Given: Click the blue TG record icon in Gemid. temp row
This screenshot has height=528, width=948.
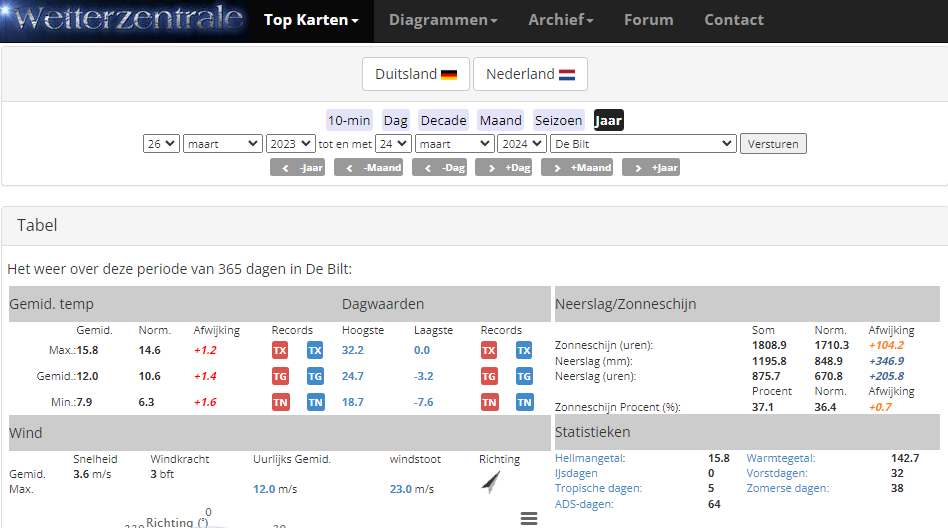Looking at the screenshot, I should coord(315,376).
